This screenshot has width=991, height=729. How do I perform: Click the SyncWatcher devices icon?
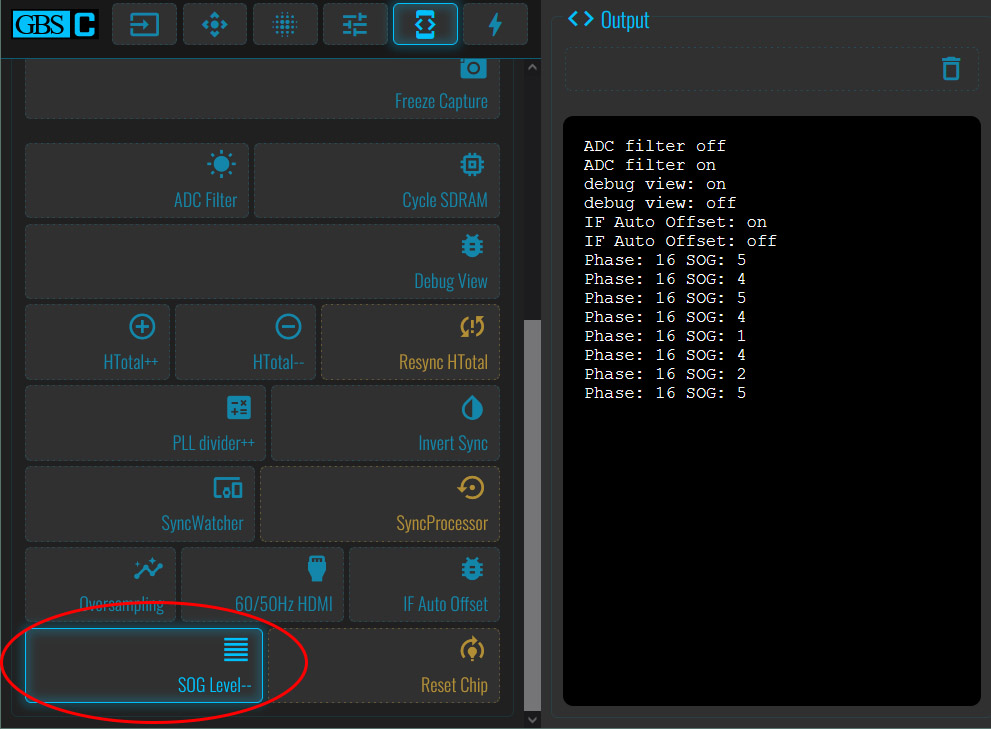point(228,488)
